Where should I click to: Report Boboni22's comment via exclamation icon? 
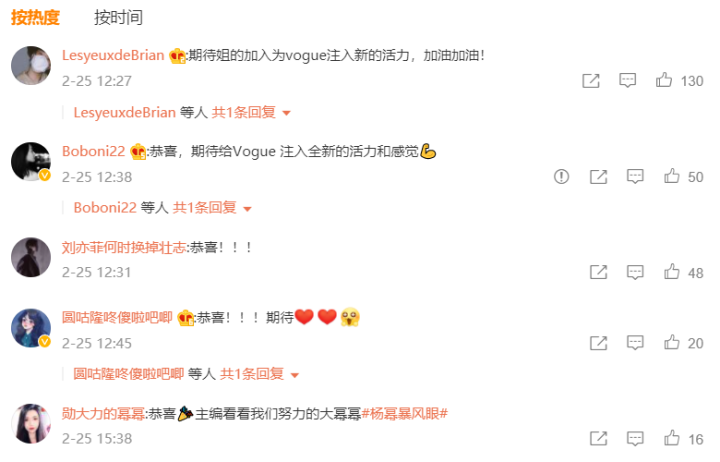coord(561,176)
